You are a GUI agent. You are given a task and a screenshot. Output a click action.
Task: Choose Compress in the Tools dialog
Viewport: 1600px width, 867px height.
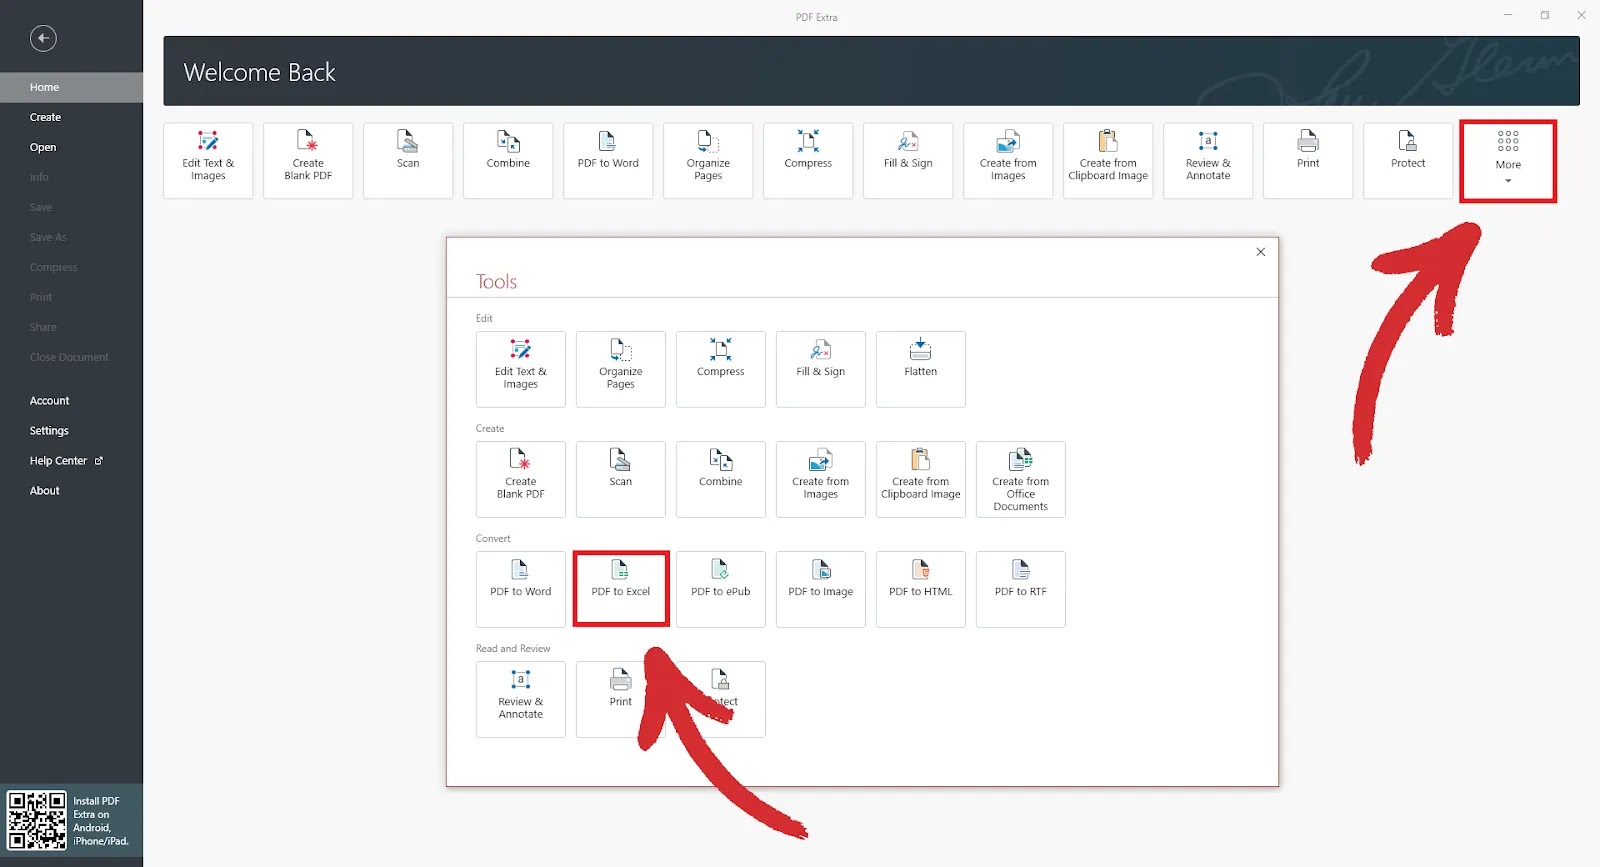pyautogui.click(x=721, y=369)
